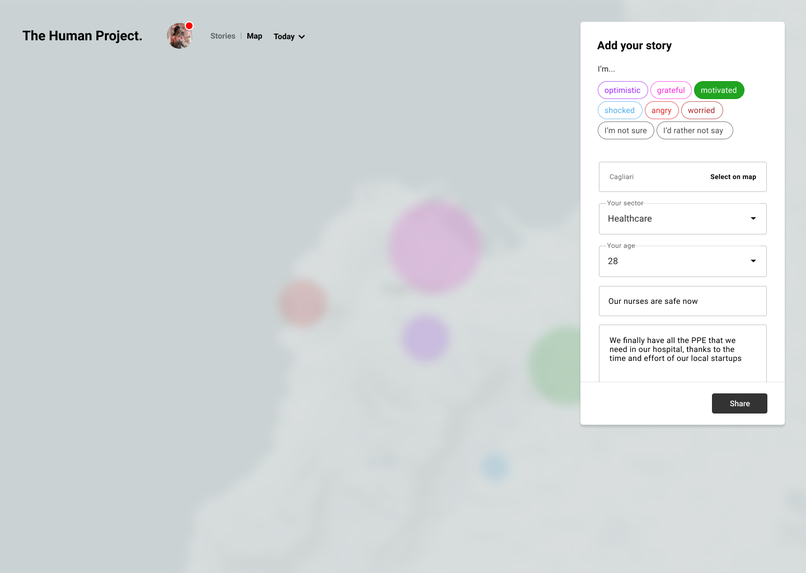Click the sector dropdown arrow
This screenshot has height=573, width=806.
pyautogui.click(x=753, y=218)
